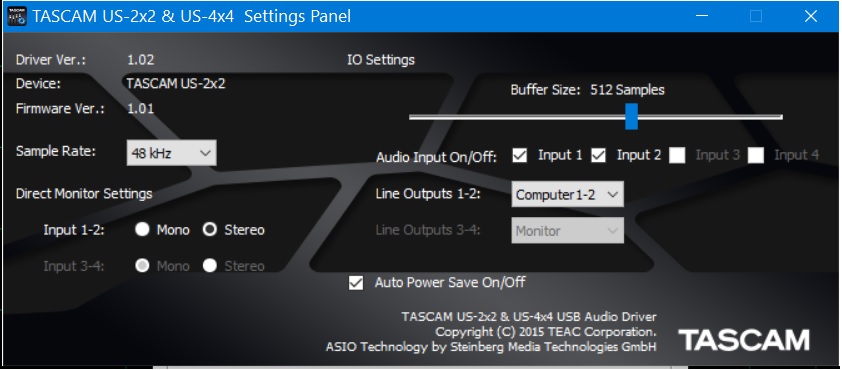Minimize the Settings Panel window
842x370 pixels.
pyautogui.click(x=702, y=16)
